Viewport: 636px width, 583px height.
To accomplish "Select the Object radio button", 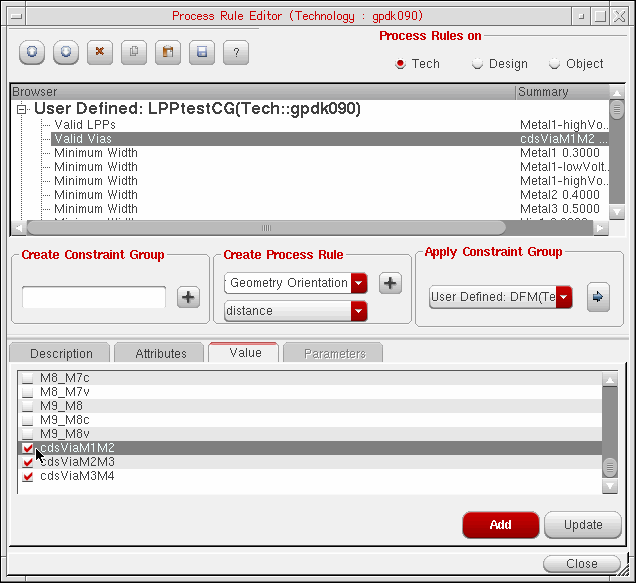I will pyautogui.click(x=555, y=64).
